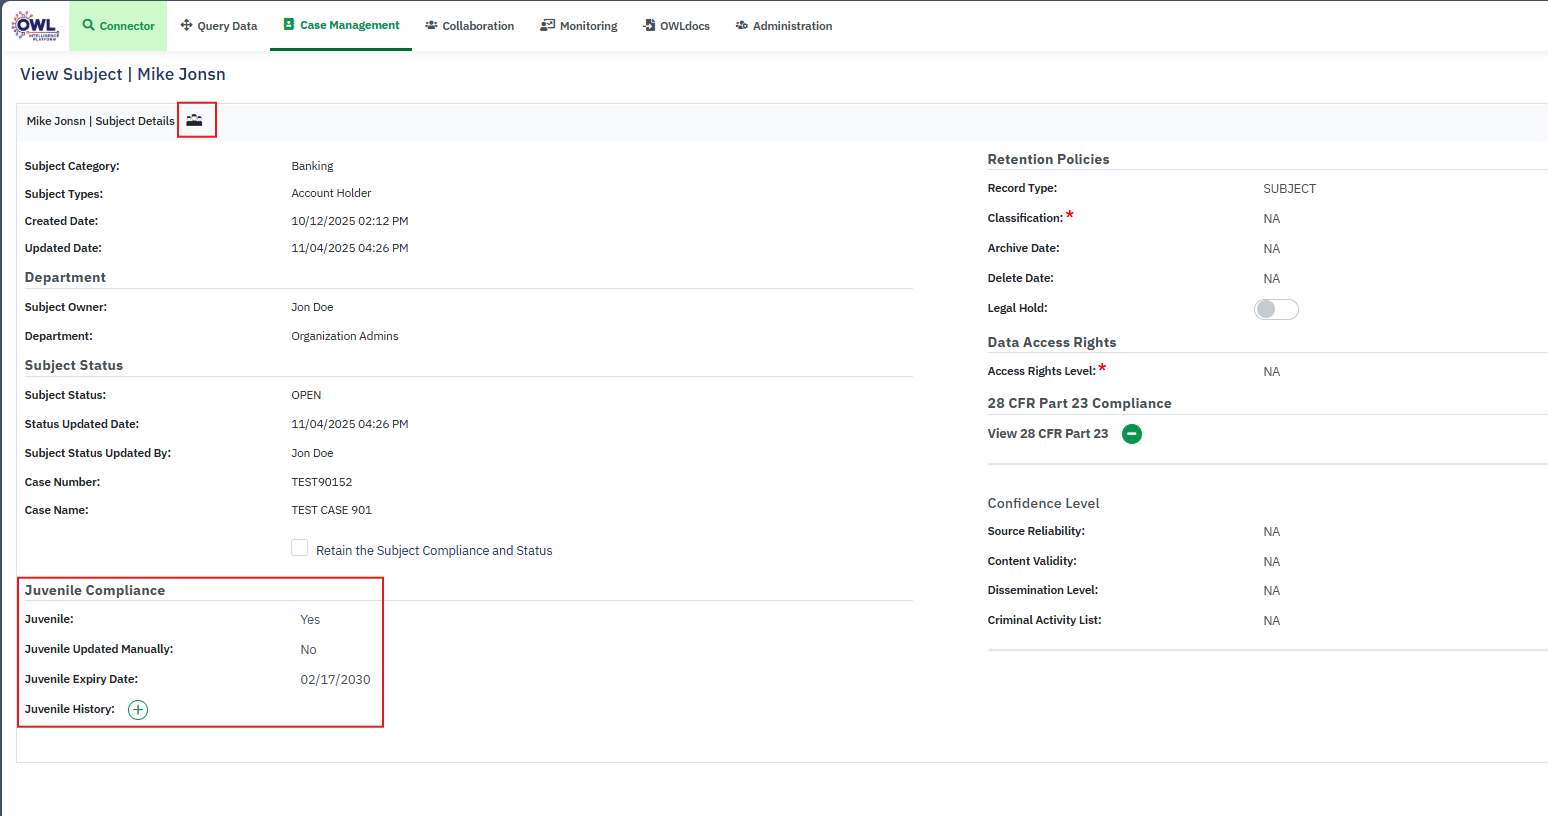The image size is (1548, 816).
Task: Click the OWL Intelligence Platform logo
Action: click(35, 26)
